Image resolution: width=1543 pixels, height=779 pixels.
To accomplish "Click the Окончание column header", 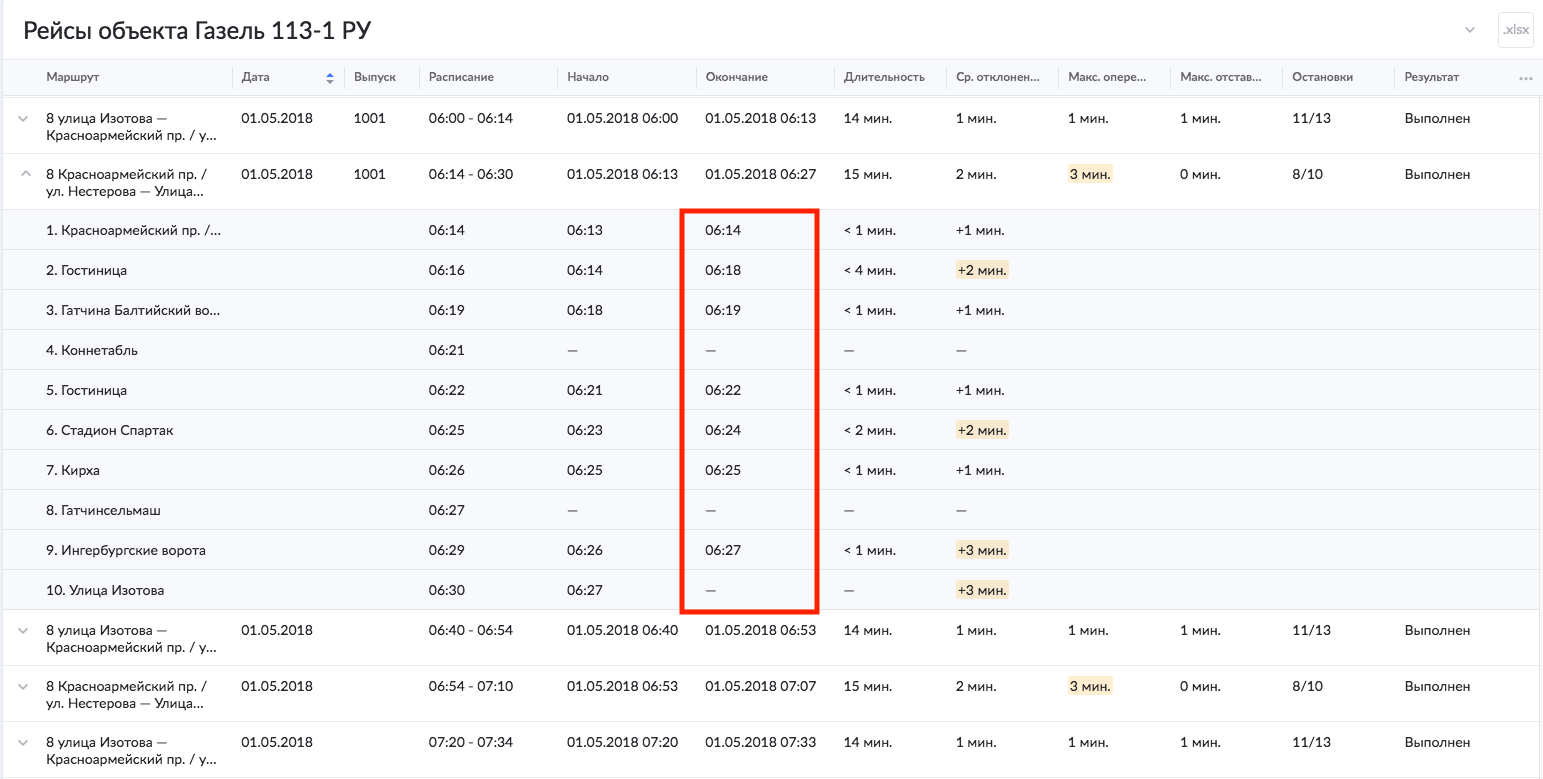I will [x=736, y=77].
